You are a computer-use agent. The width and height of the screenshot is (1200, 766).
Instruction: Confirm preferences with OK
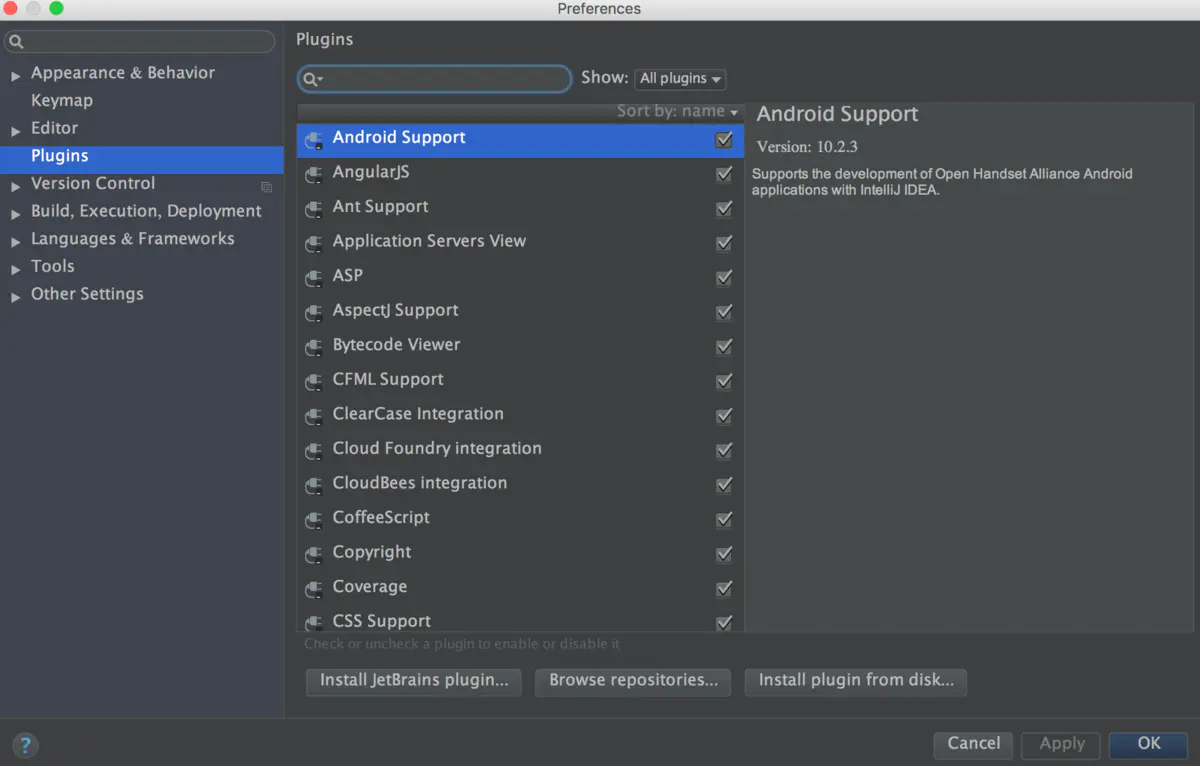coord(1149,744)
